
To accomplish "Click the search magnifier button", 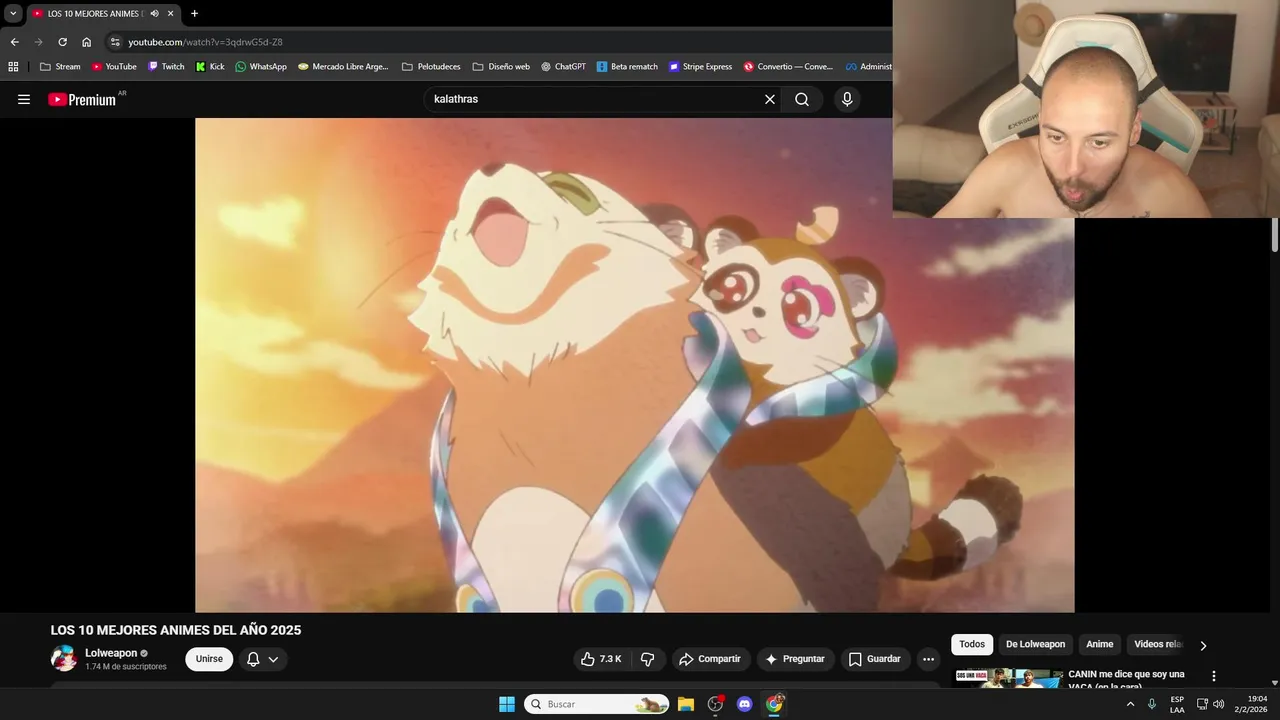I will pyautogui.click(x=802, y=99).
